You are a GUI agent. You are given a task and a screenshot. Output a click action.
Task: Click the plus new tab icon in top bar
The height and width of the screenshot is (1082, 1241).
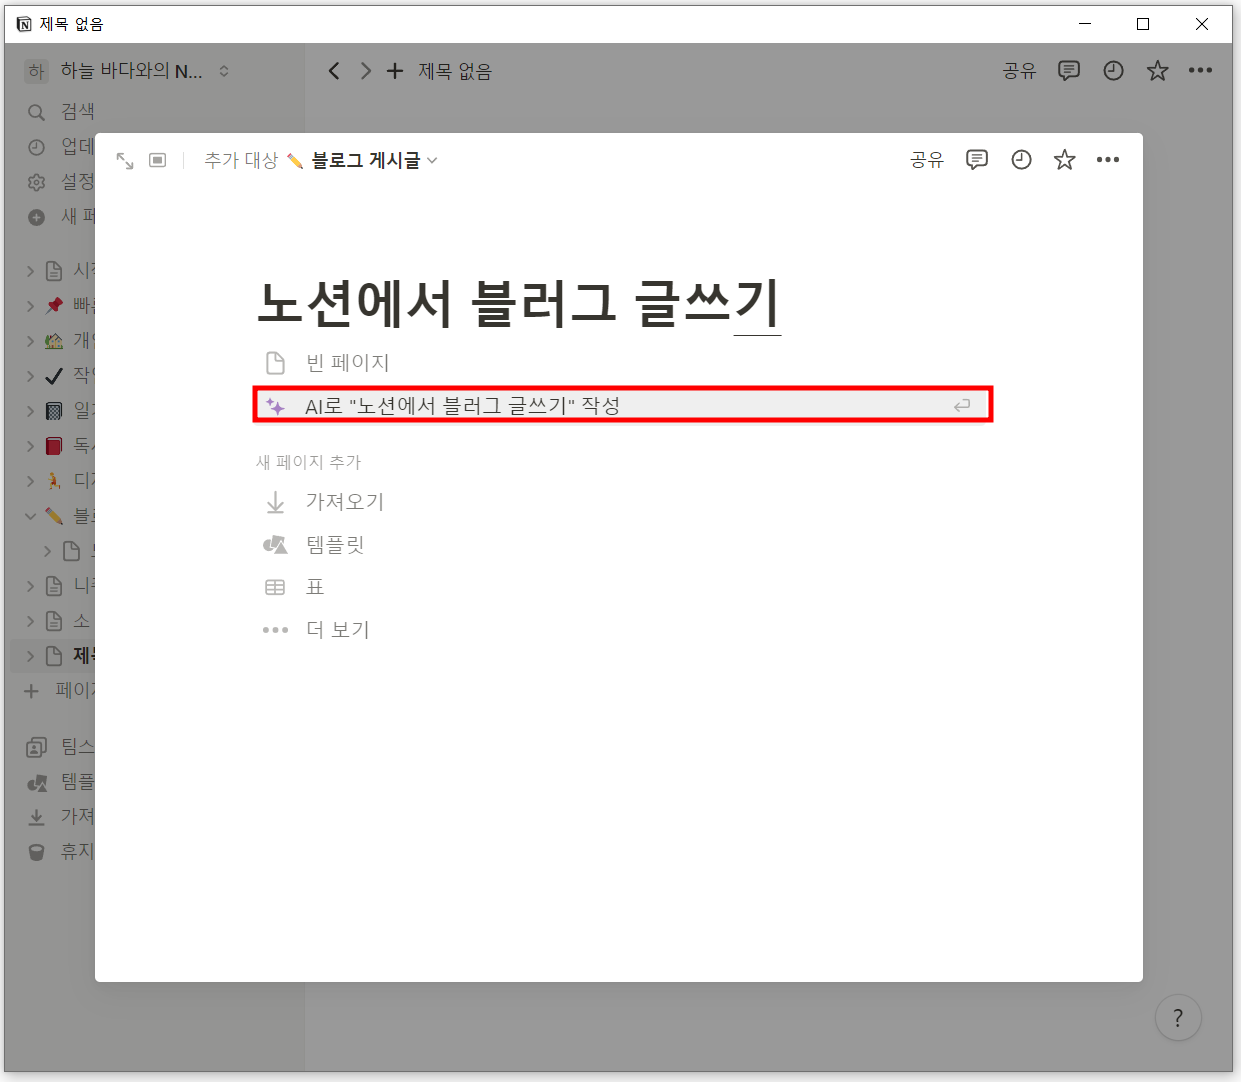tap(395, 71)
